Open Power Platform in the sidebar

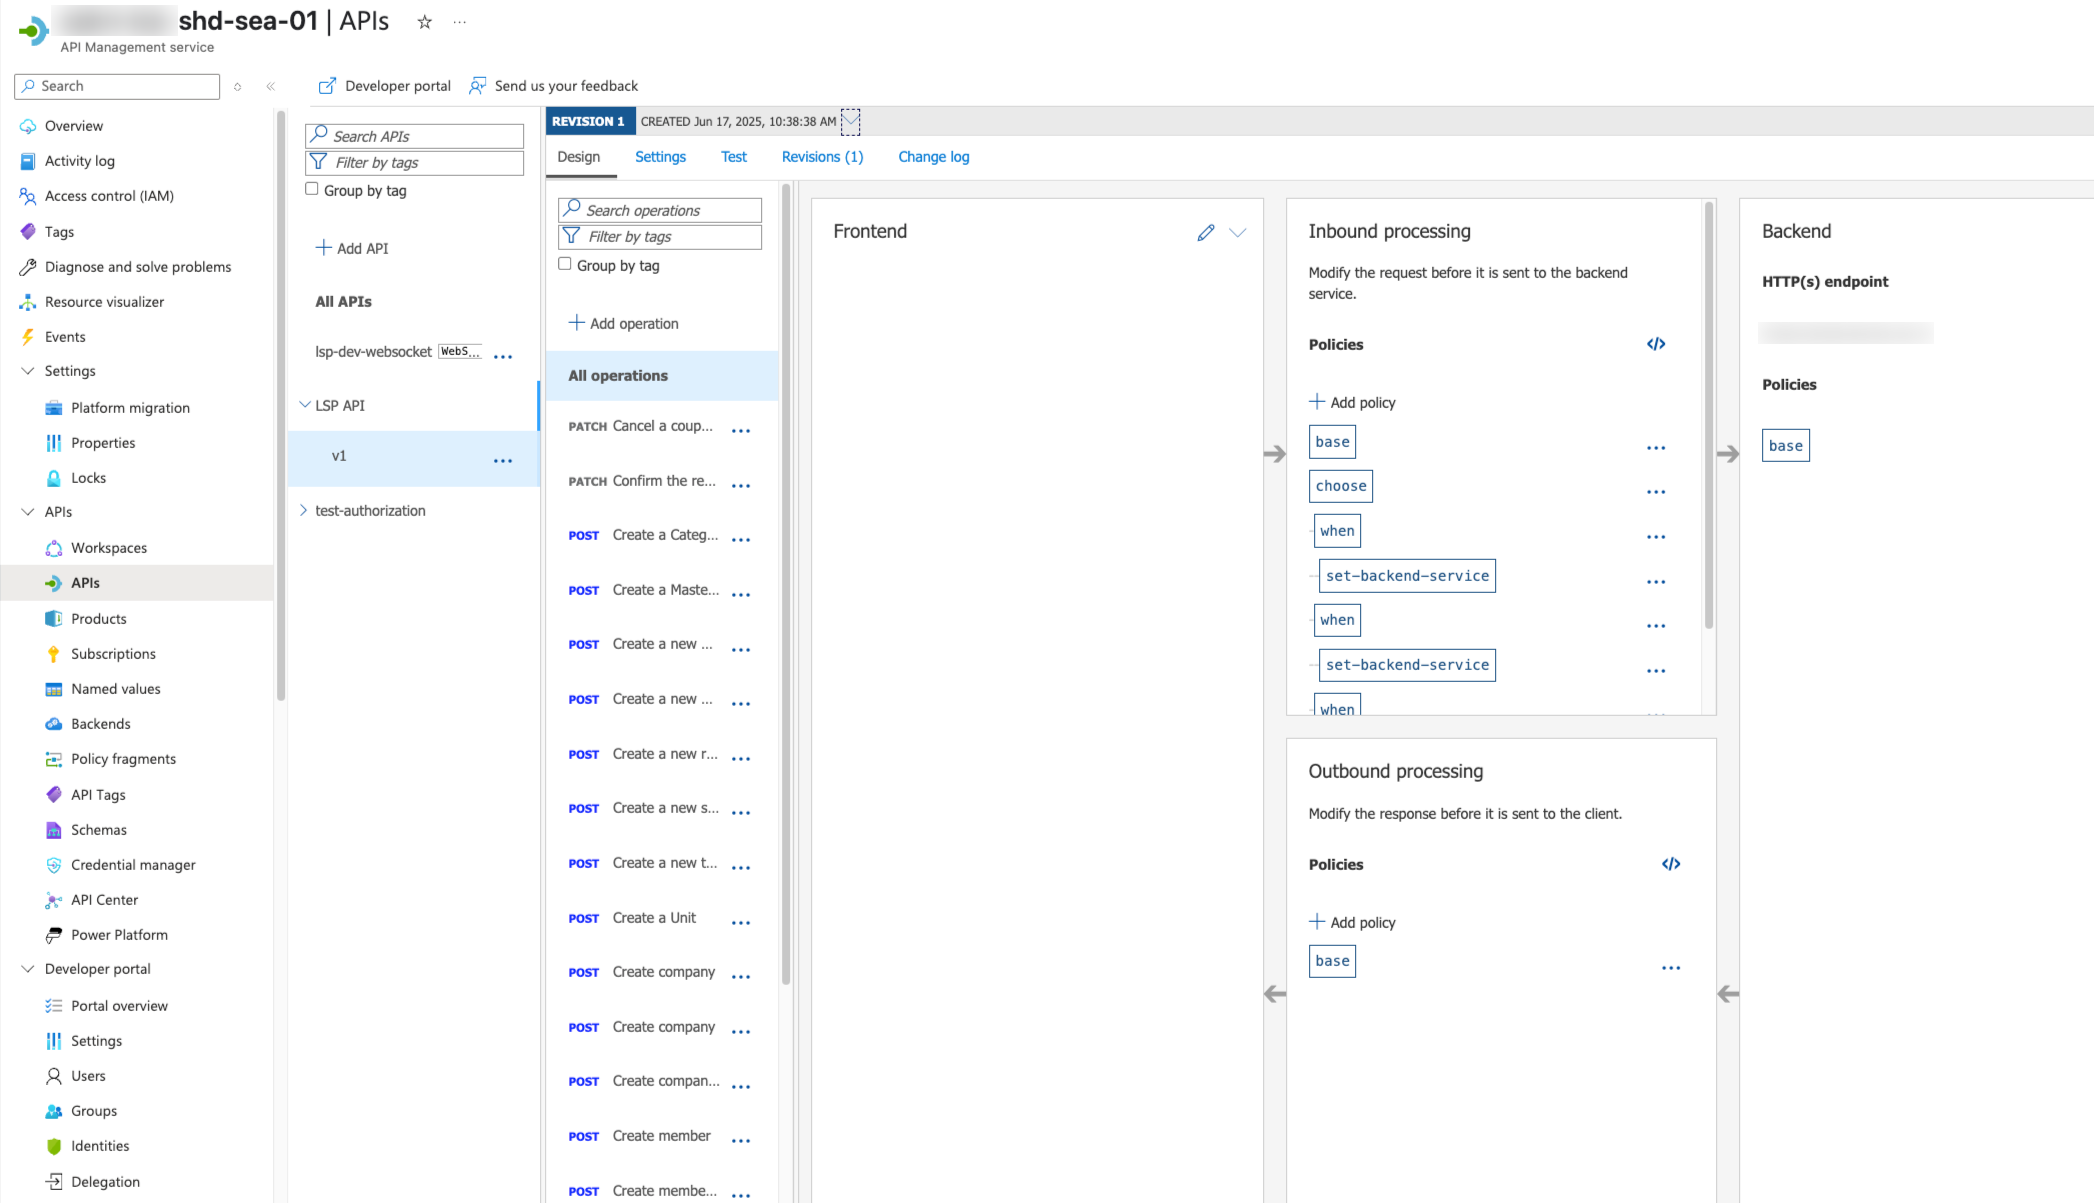point(119,935)
